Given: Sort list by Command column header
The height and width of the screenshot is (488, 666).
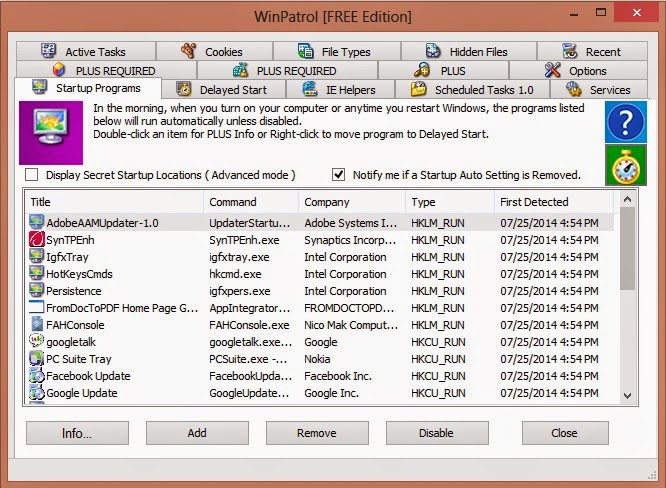Looking at the screenshot, I should click(x=251, y=202).
